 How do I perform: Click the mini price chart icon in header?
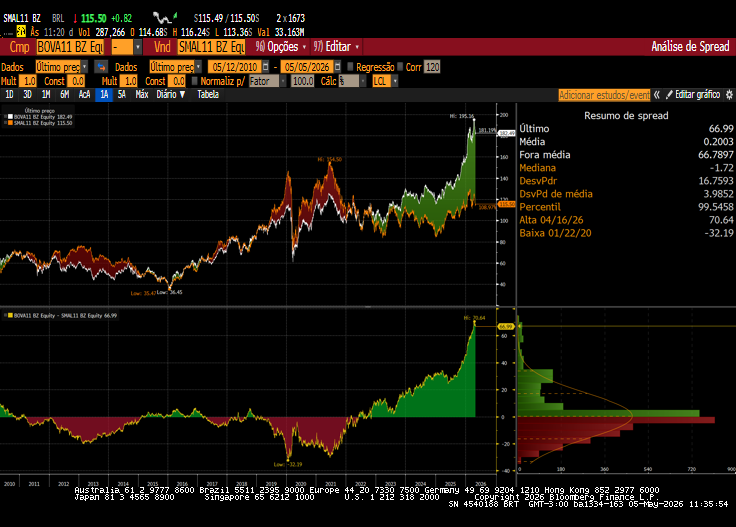point(165,18)
